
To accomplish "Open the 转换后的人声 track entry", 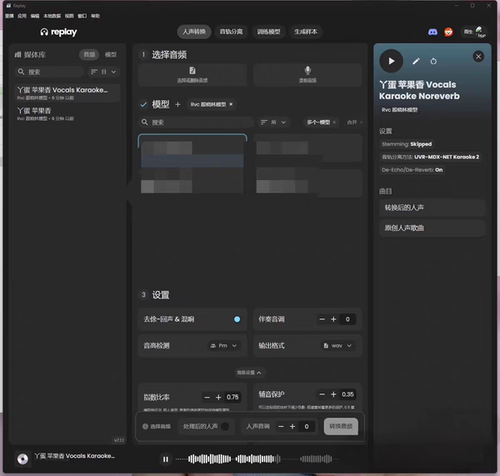I will (x=432, y=208).
